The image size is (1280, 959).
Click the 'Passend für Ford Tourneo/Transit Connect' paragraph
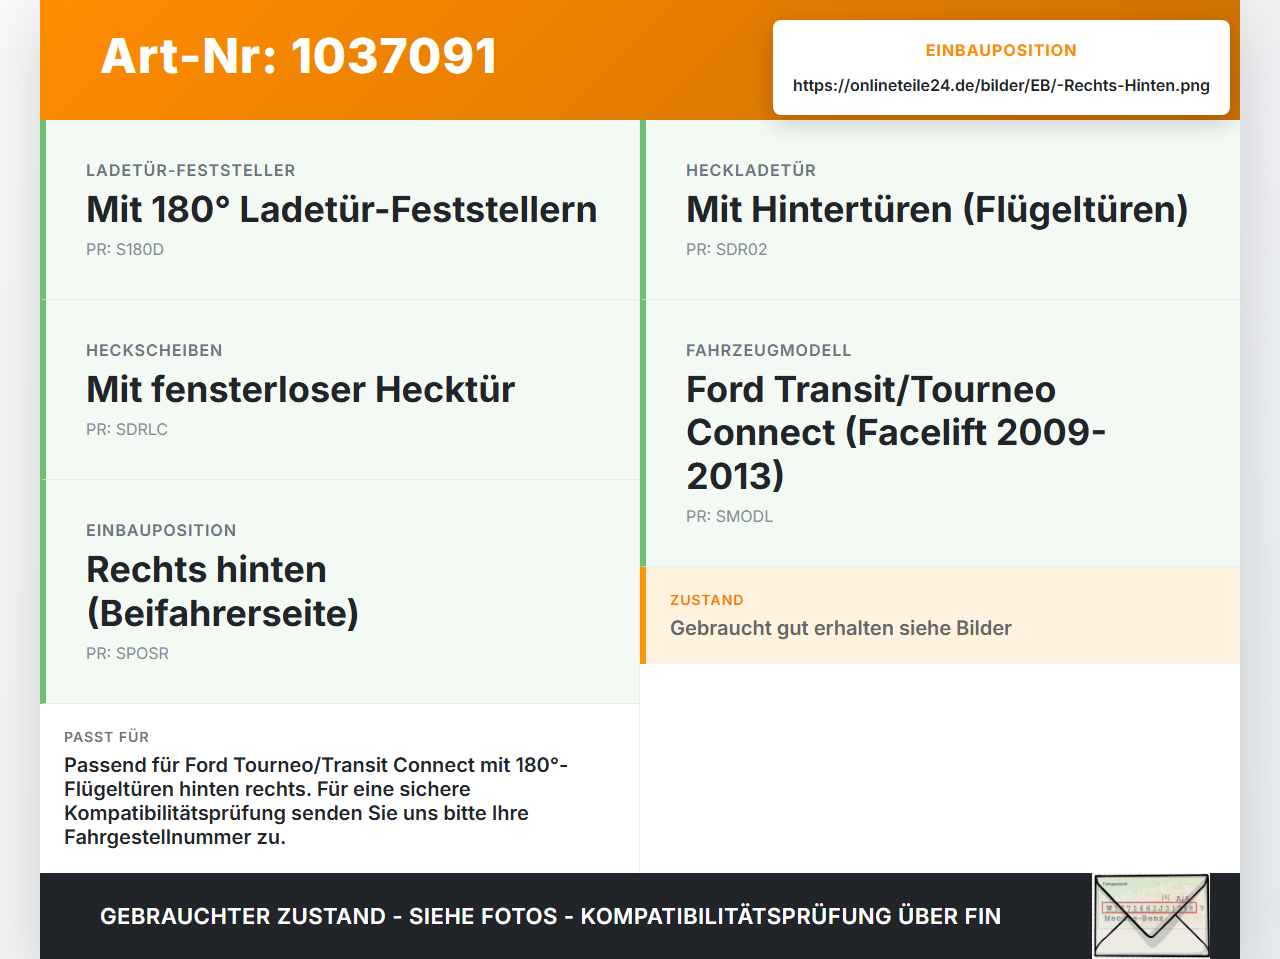point(316,801)
